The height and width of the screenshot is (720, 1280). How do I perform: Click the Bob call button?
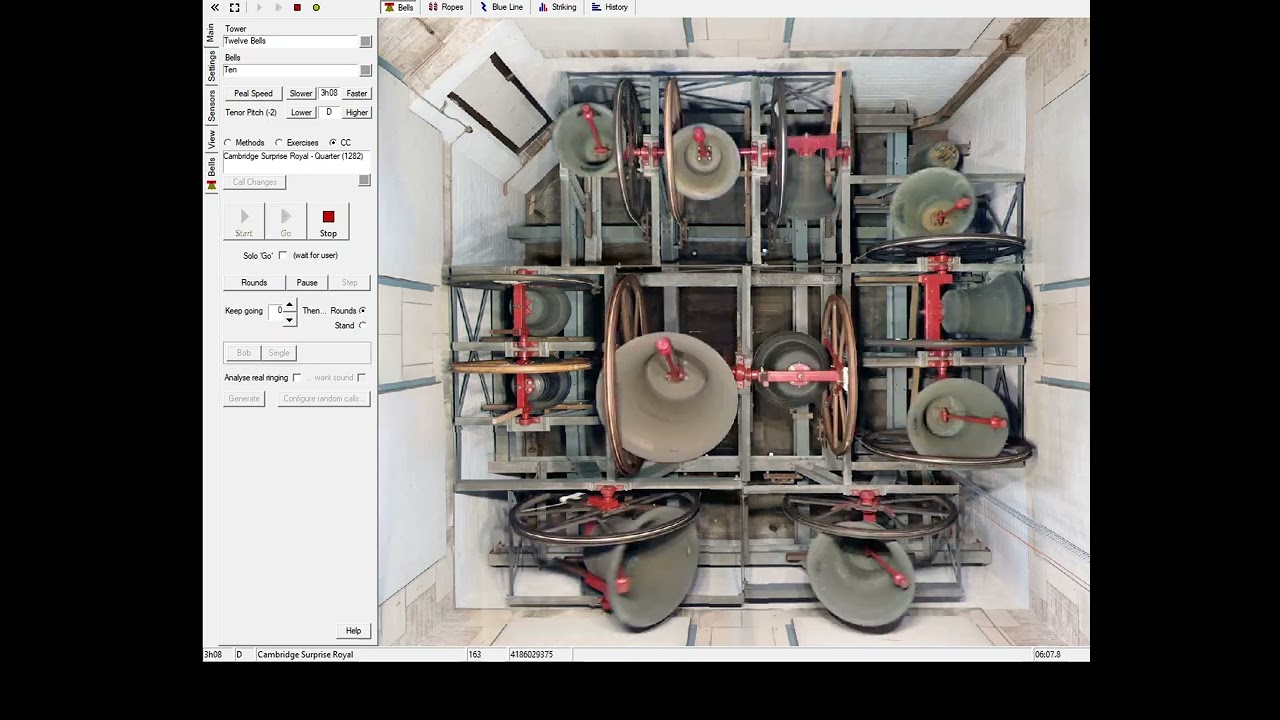click(244, 352)
